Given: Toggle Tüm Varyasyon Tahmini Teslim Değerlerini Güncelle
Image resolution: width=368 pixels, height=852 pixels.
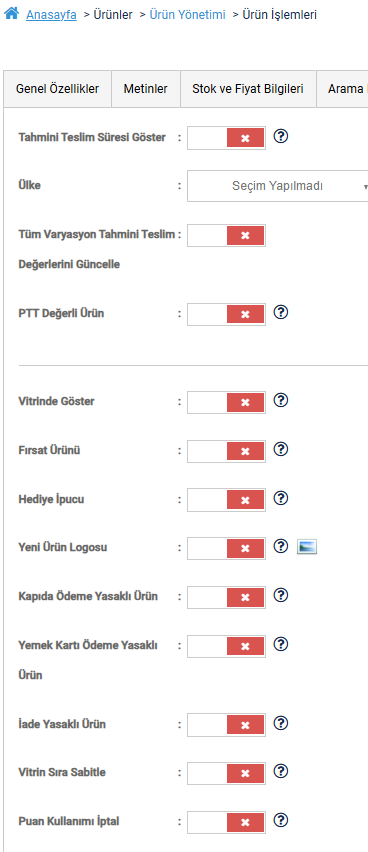Looking at the screenshot, I should [x=226, y=235].
